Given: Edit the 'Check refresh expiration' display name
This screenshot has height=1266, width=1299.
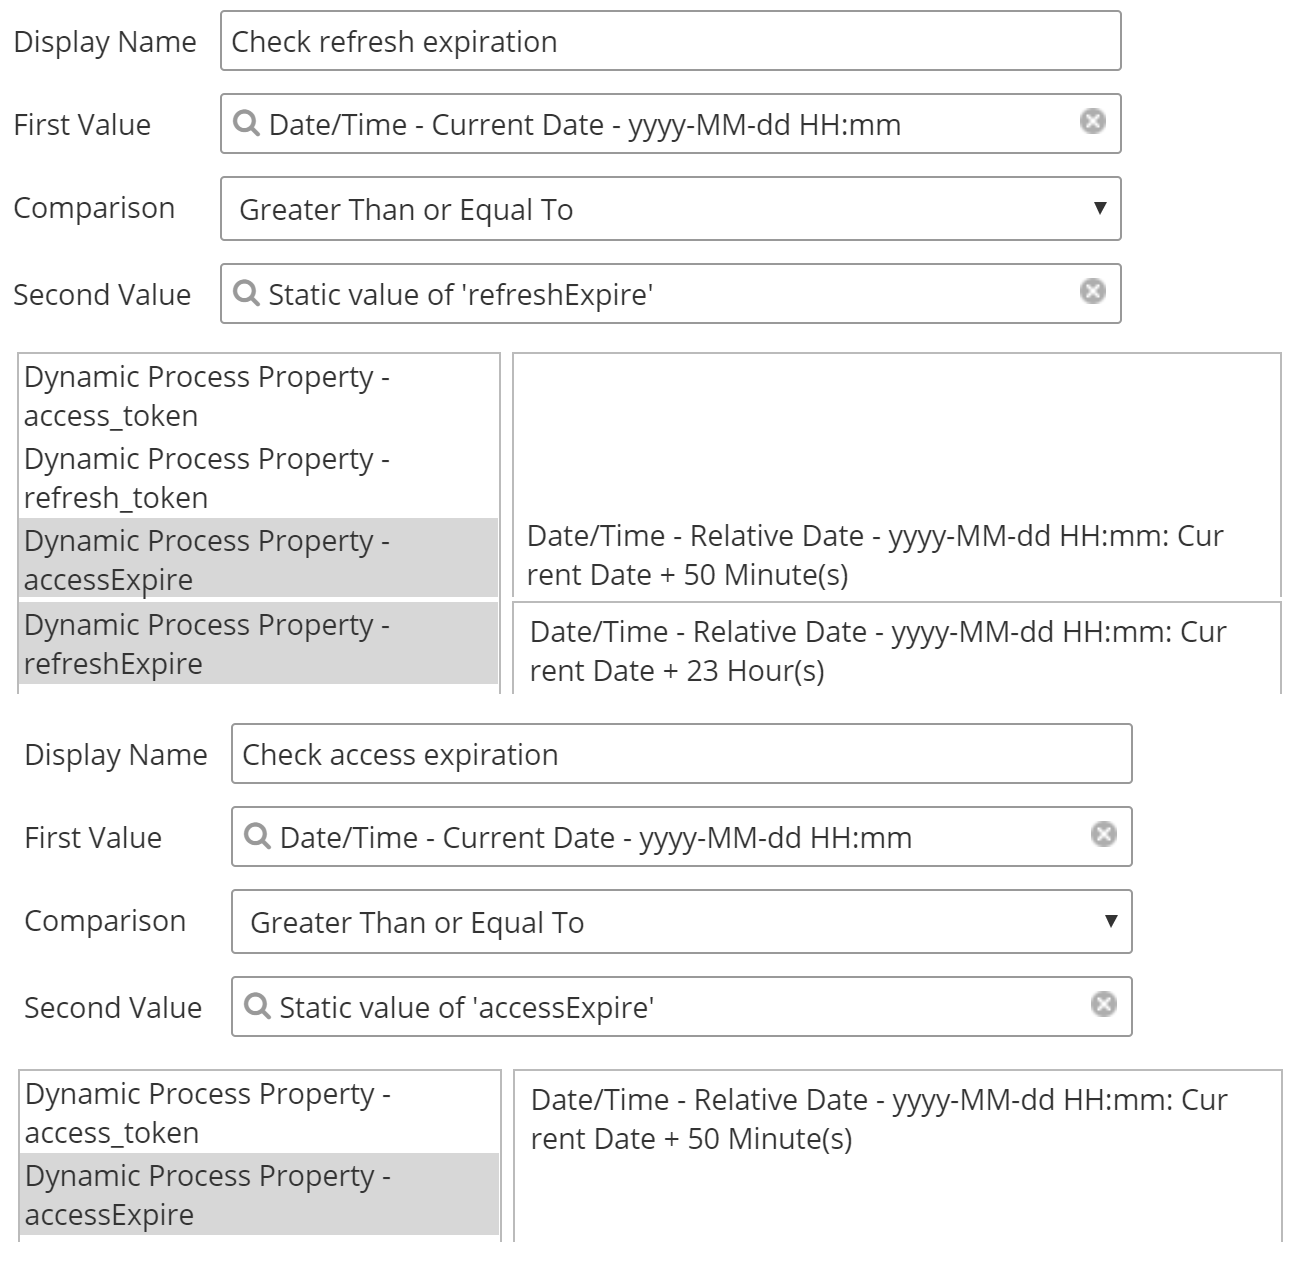Looking at the screenshot, I should [670, 41].
